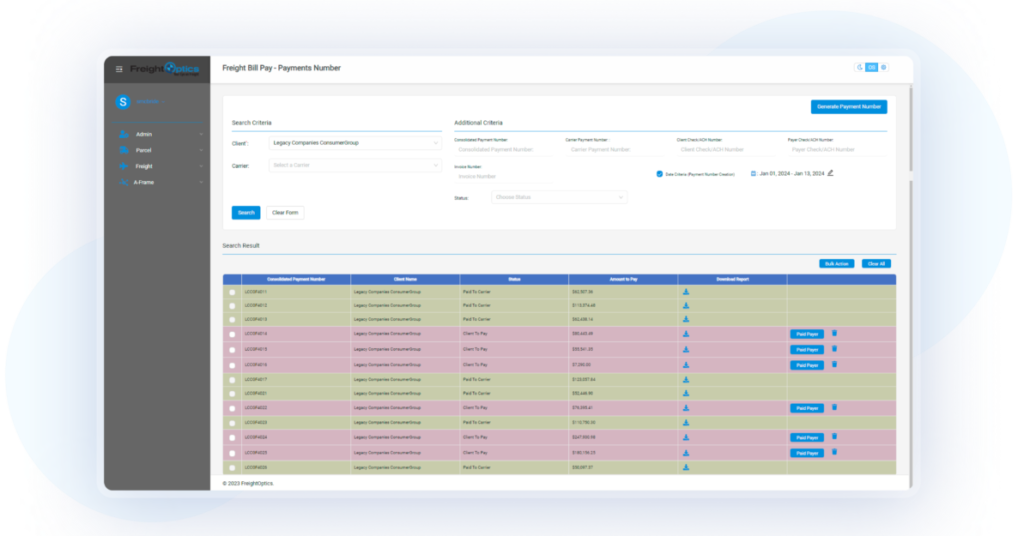The image size is (1024, 536).
Task: Select checkbox for payment LCCGP4011
Action: pyautogui.click(x=232, y=292)
